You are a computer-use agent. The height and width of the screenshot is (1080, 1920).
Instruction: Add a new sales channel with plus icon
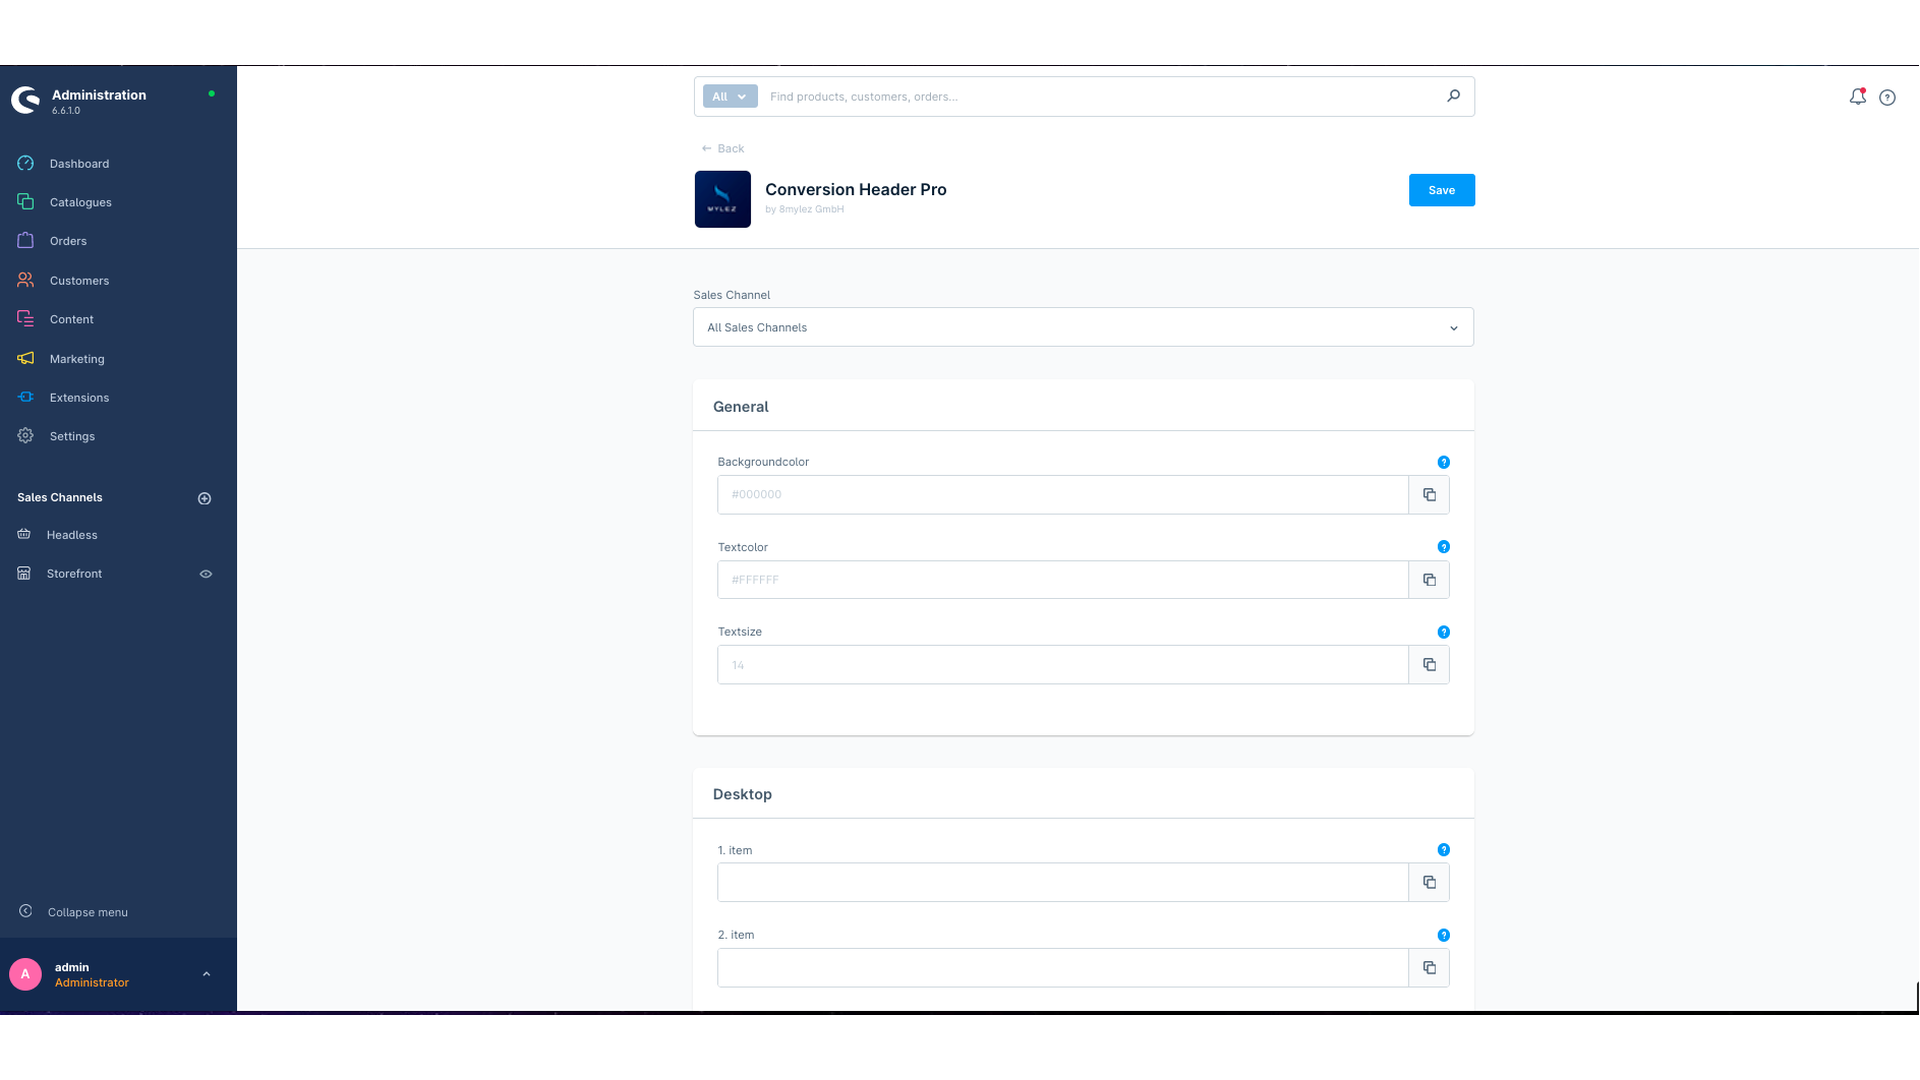pos(205,498)
